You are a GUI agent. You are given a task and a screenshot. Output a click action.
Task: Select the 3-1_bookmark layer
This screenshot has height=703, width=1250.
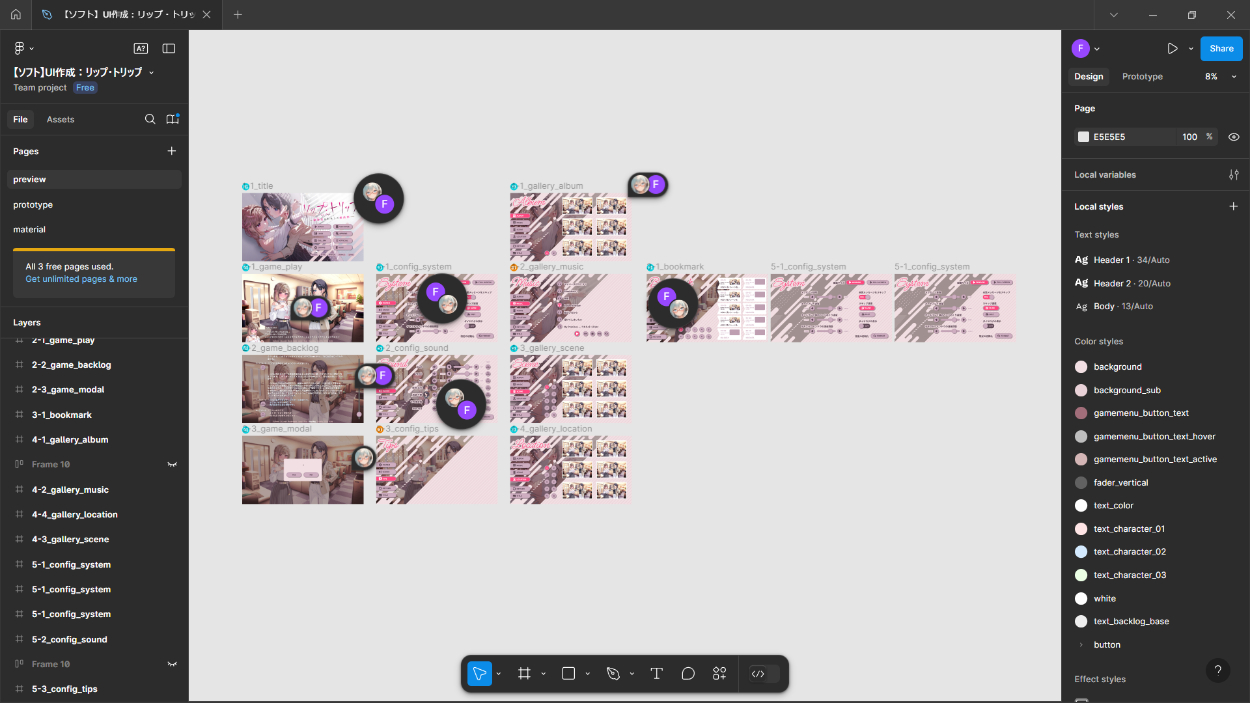(61, 415)
